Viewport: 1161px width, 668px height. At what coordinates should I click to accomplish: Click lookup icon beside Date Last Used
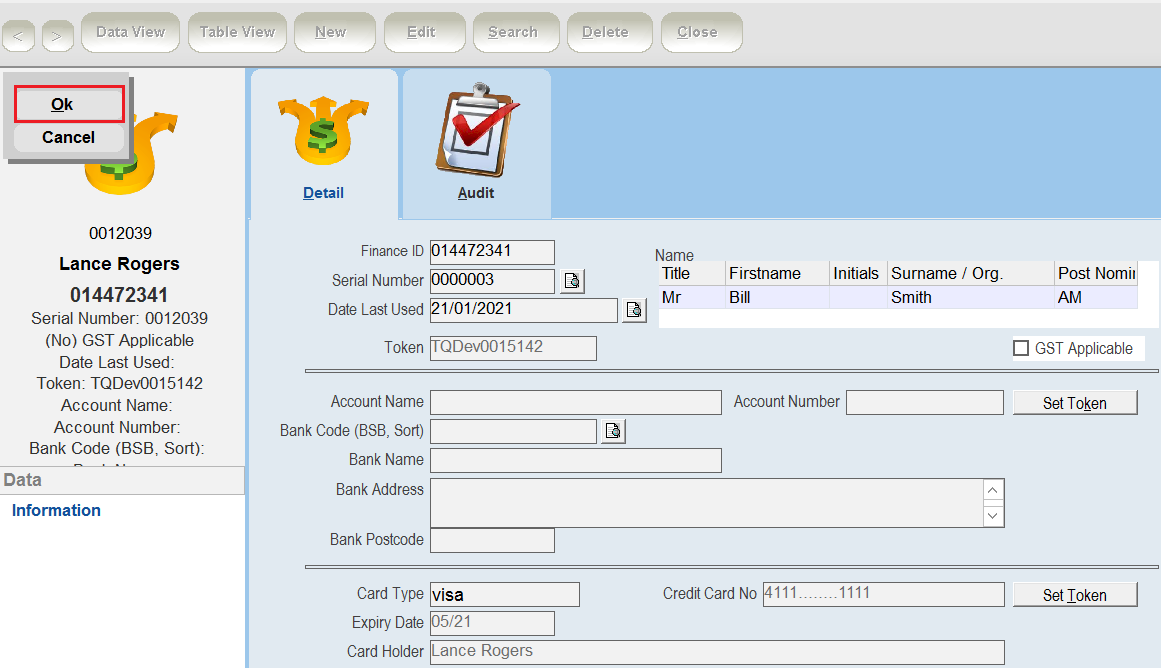635,310
